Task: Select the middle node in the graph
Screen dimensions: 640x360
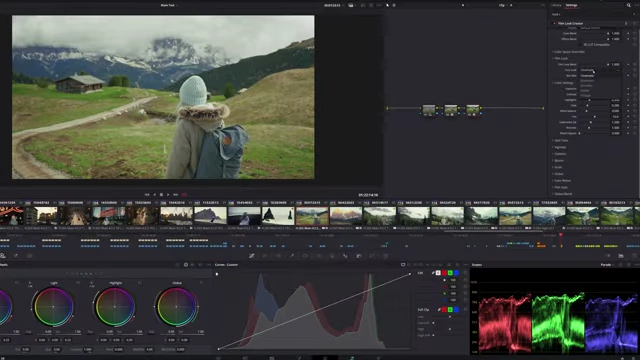Action: [x=451, y=110]
